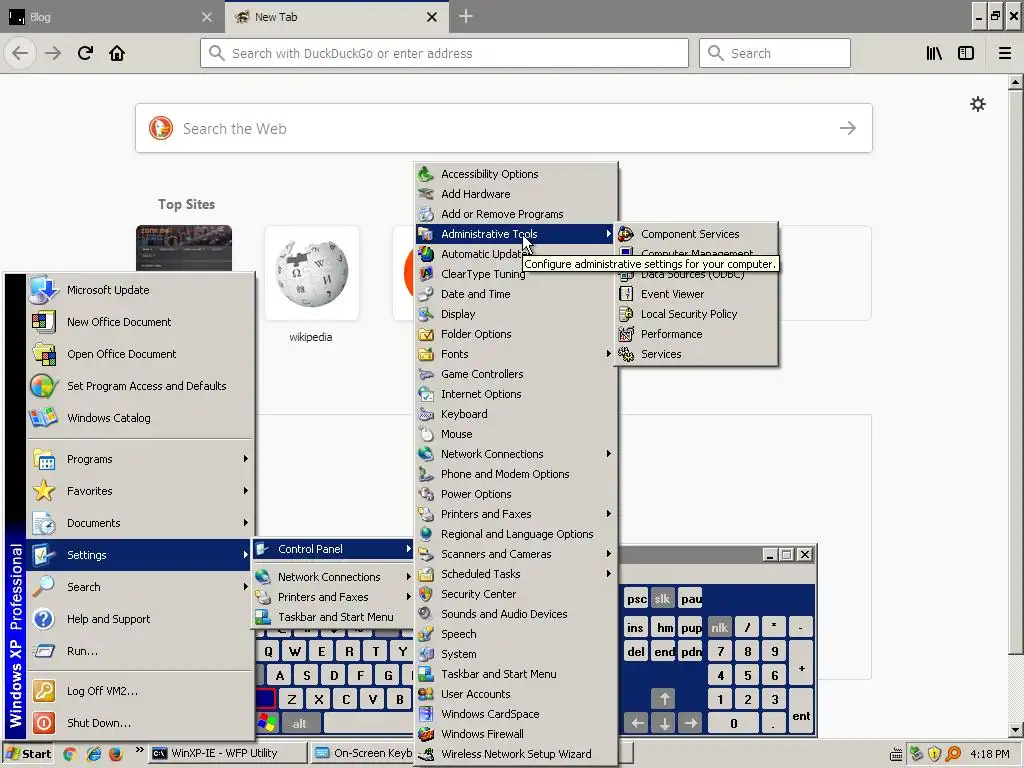
Task: Open Regional and Language Options
Action: [x=516, y=534]
